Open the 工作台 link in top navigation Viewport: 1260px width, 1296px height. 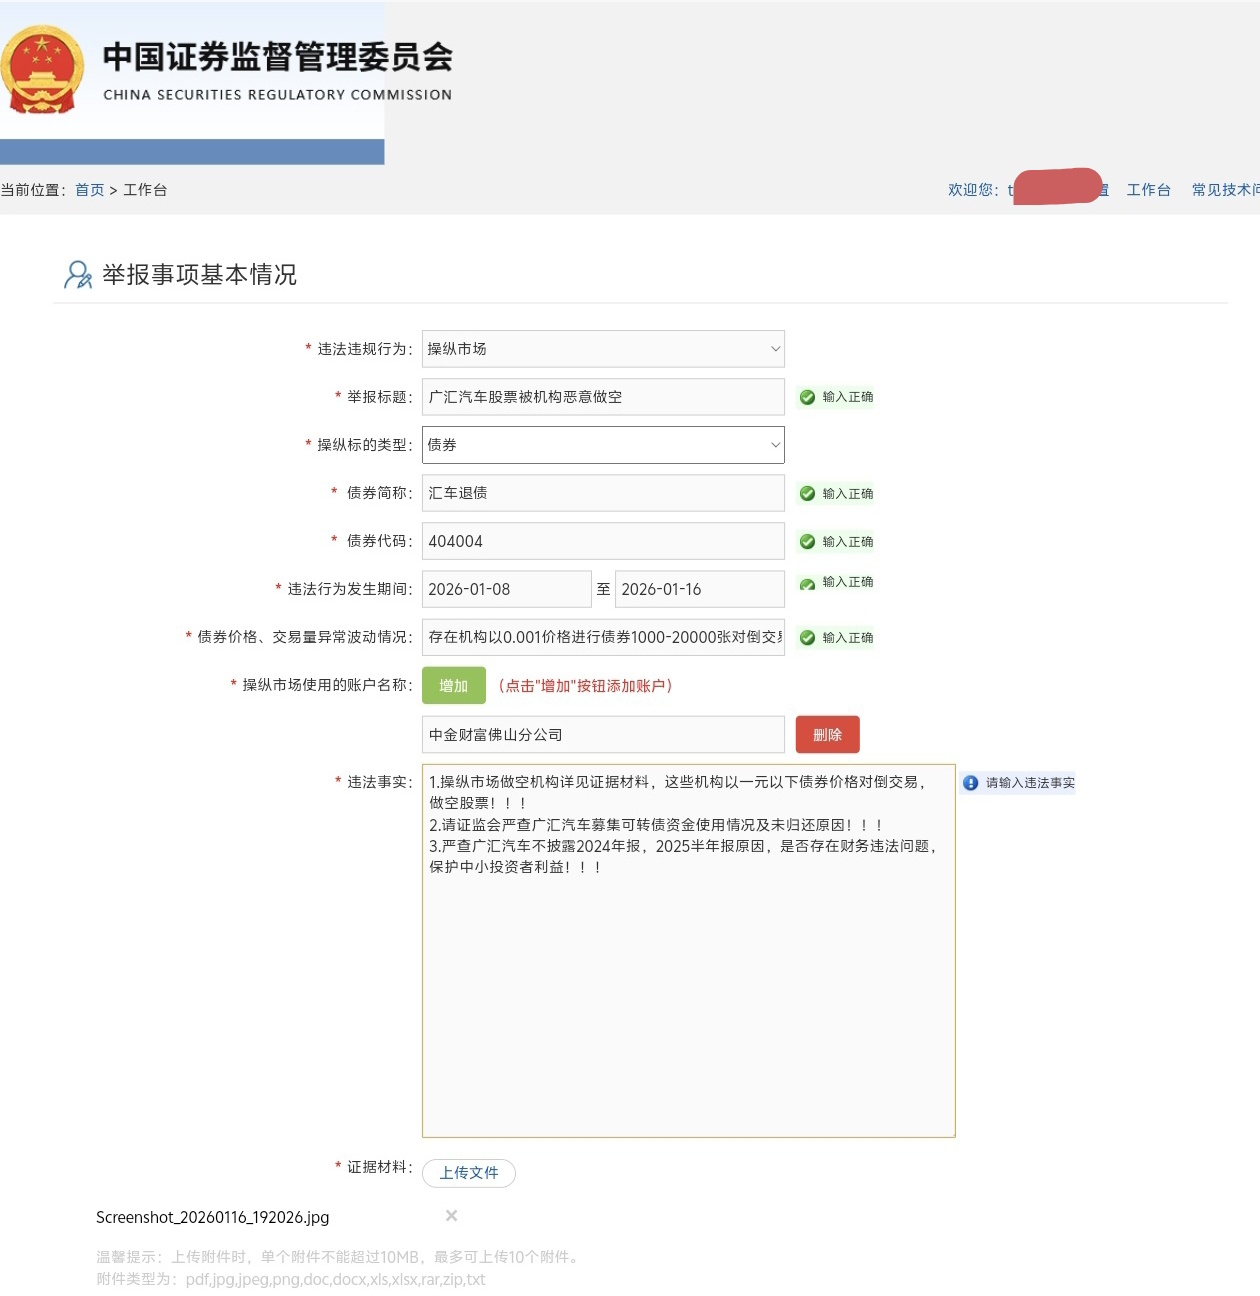tap(1148, 190)
